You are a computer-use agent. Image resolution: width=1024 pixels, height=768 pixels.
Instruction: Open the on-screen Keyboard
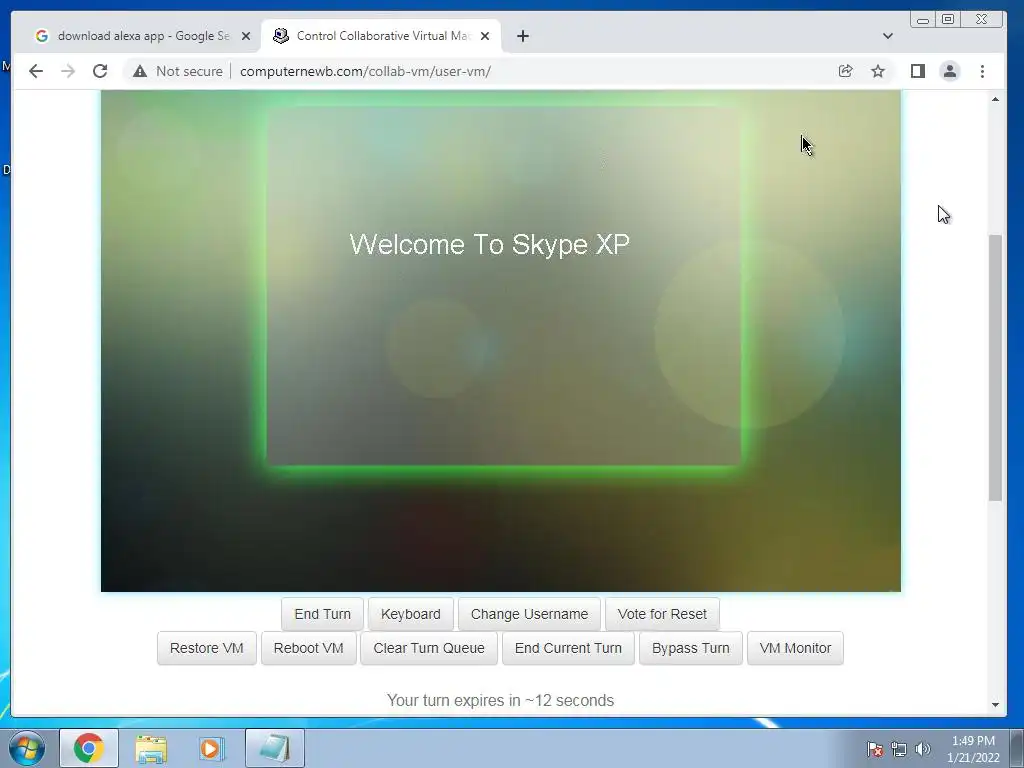click(x=411, y=614)
